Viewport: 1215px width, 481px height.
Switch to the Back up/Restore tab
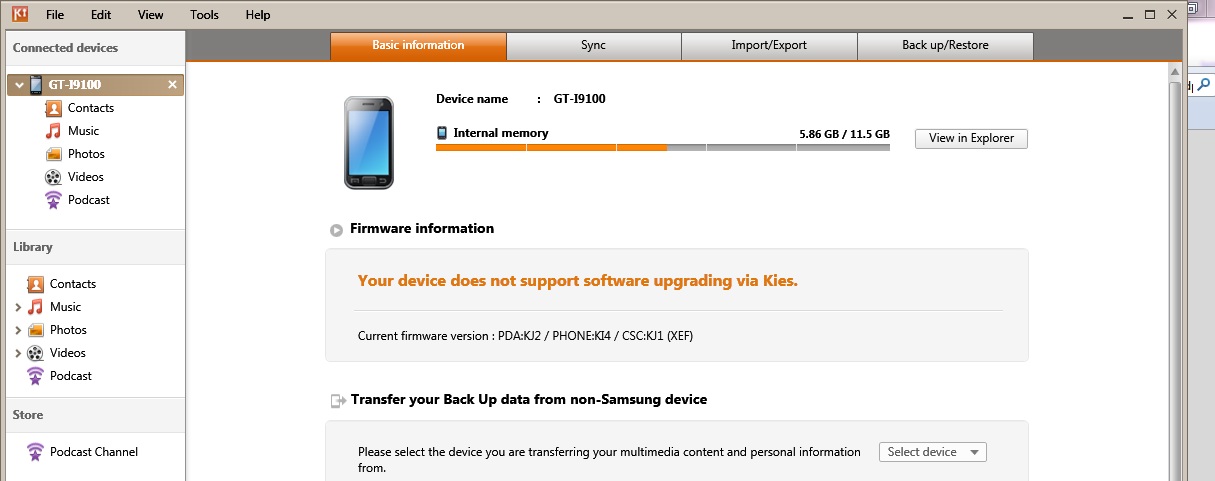[945, 45]
